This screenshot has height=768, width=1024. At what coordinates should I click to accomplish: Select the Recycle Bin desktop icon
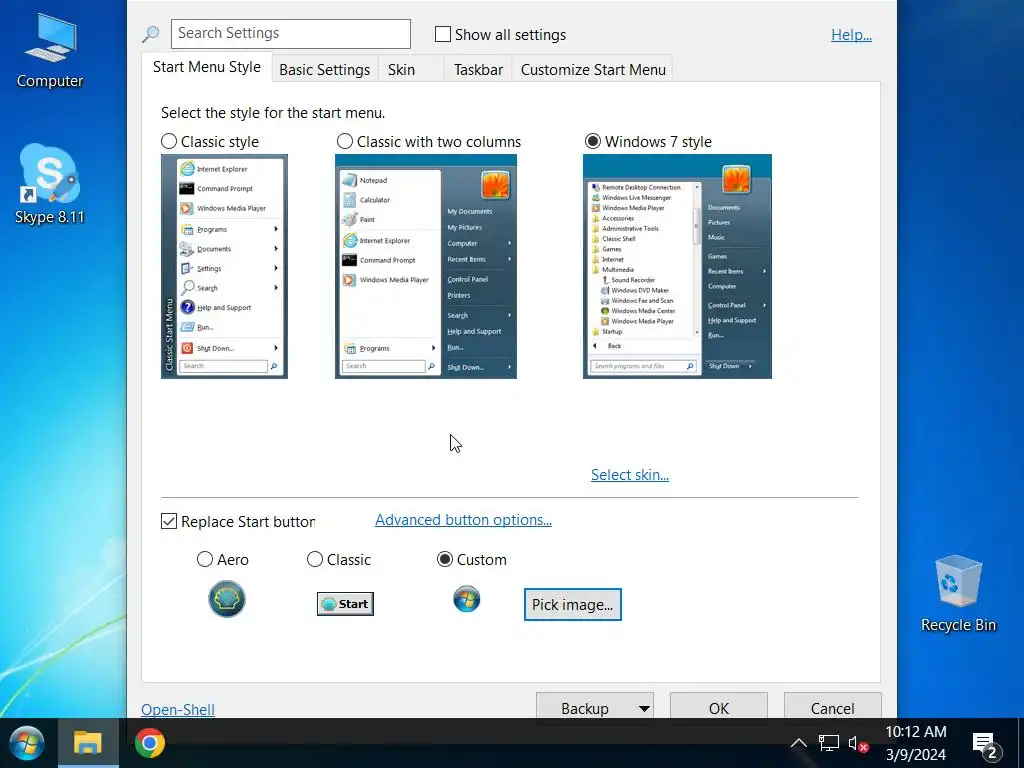[x=958, y=594]
